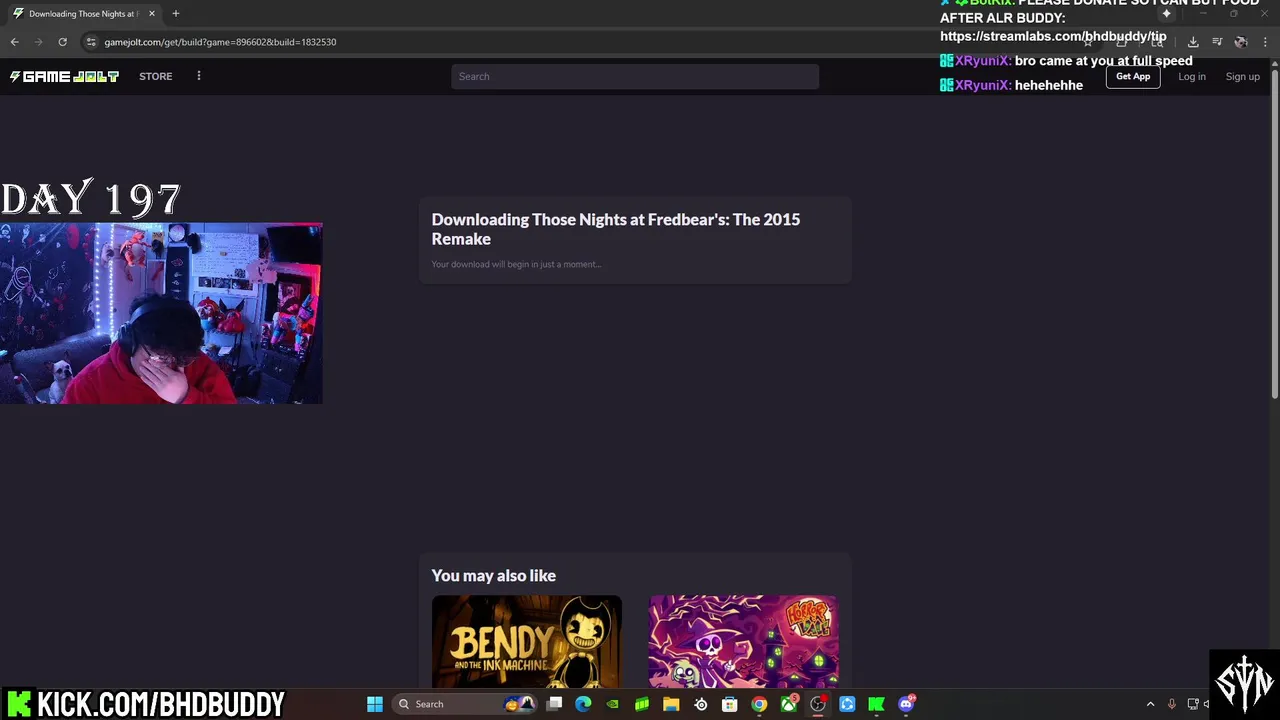Open the Bendy and the Ink Machine thumbnail
Viewport: 1280px width, 720px height.
pyautogui.click(x=527, y=642)
